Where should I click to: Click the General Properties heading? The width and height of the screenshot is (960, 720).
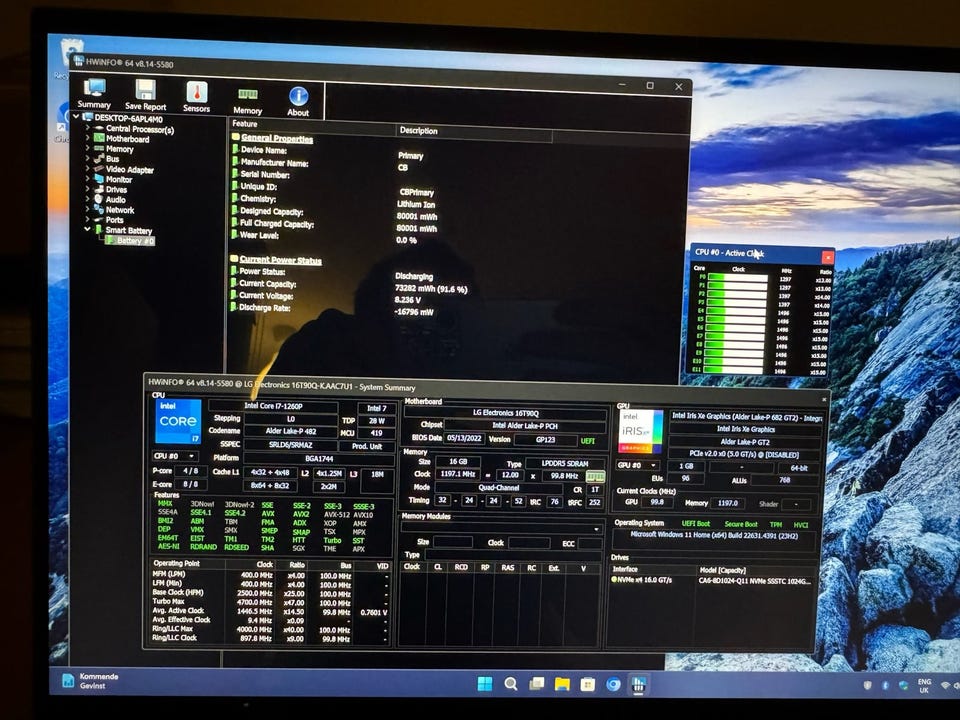[x=277, y=139]
